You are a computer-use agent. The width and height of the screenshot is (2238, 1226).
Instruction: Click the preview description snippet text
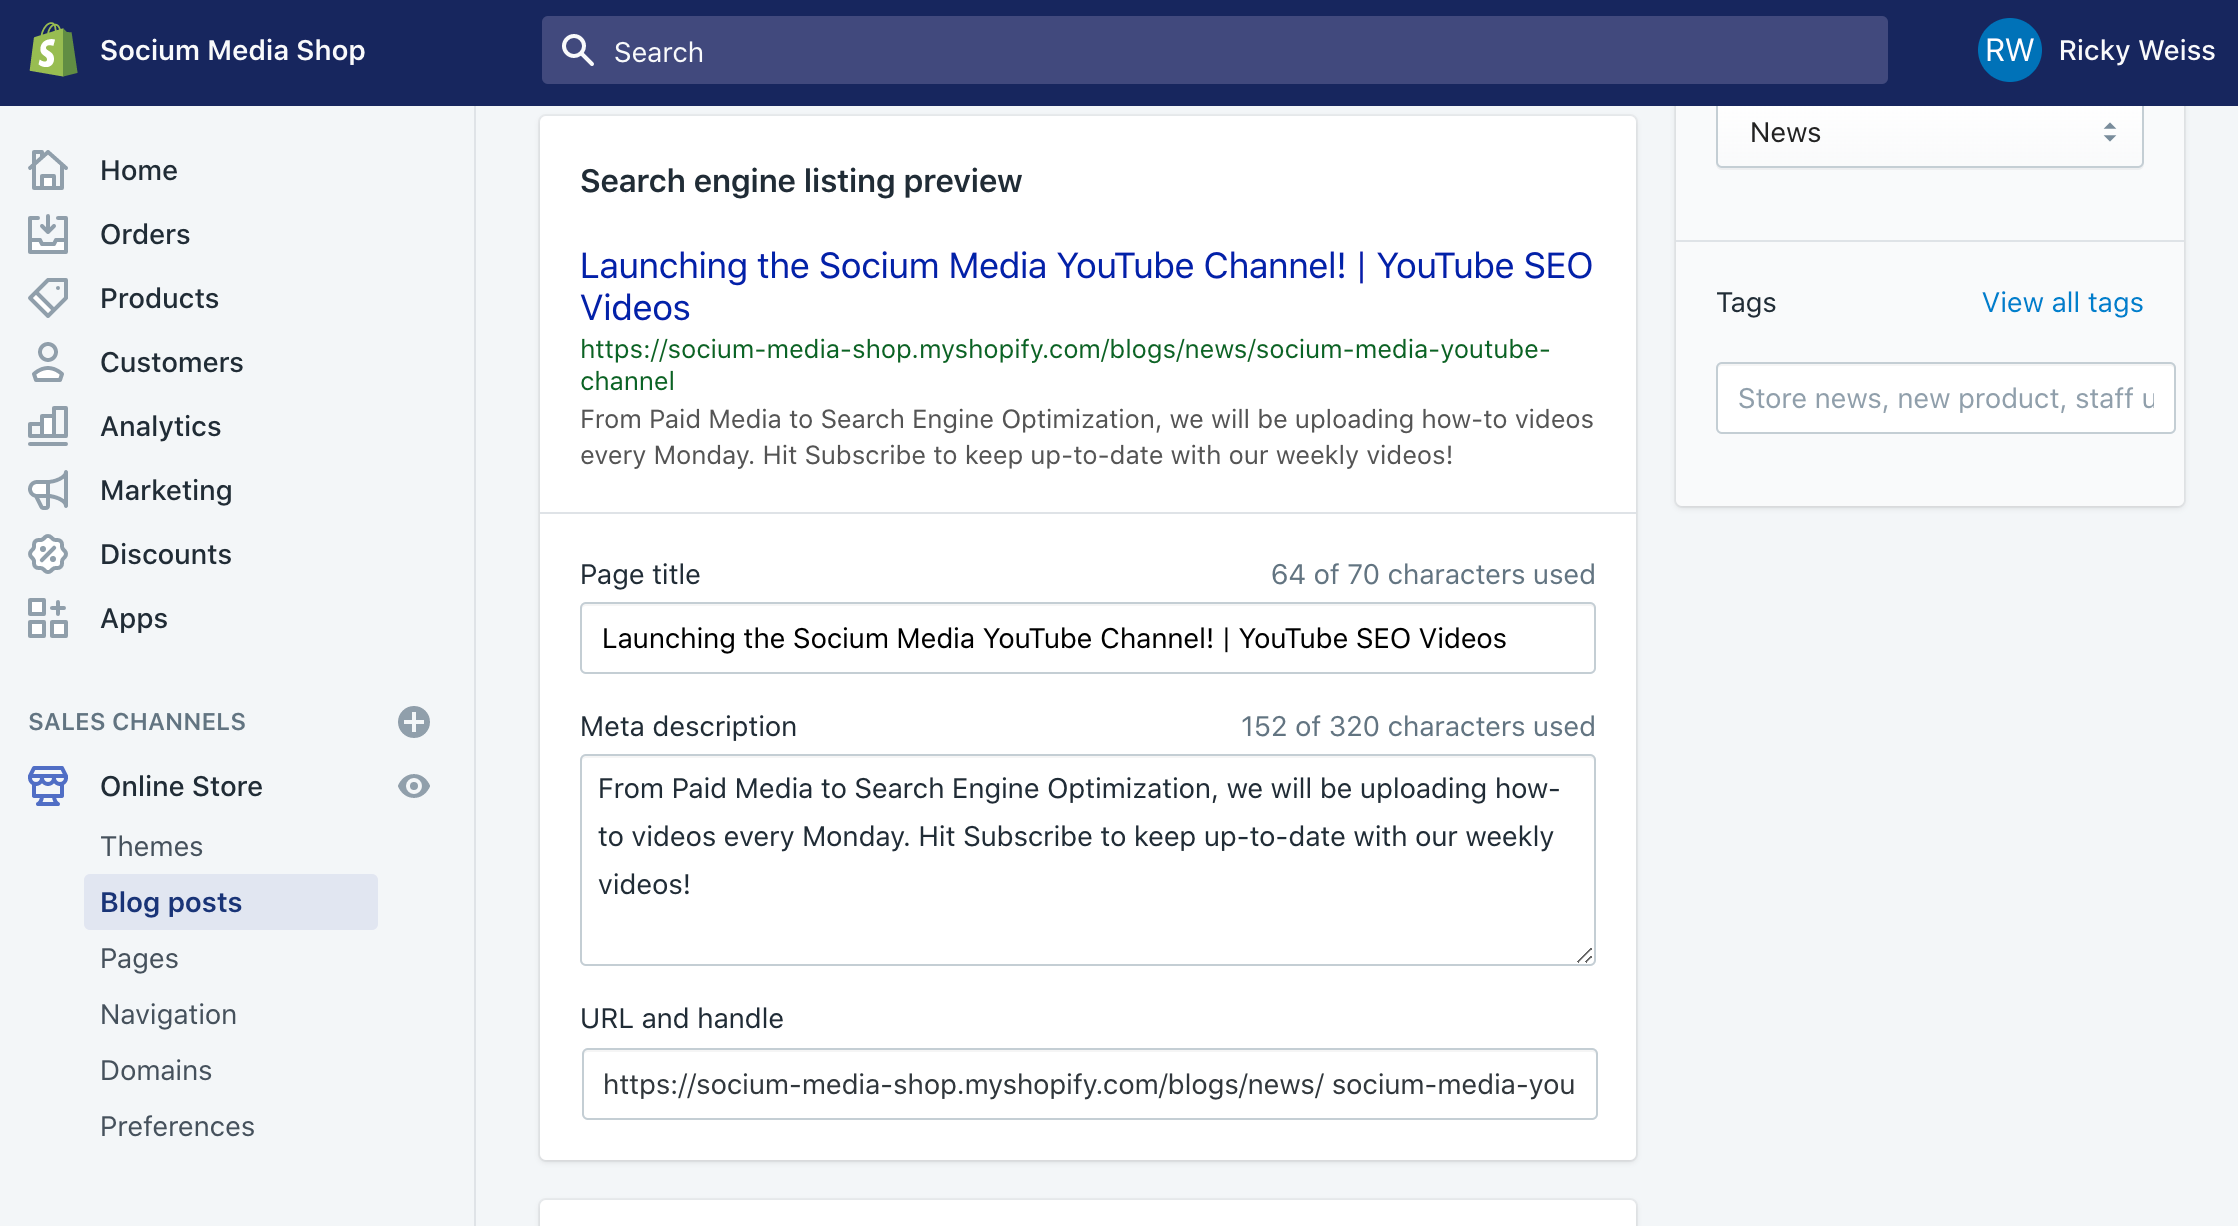pyautogui.click(x=1086, y=437)
